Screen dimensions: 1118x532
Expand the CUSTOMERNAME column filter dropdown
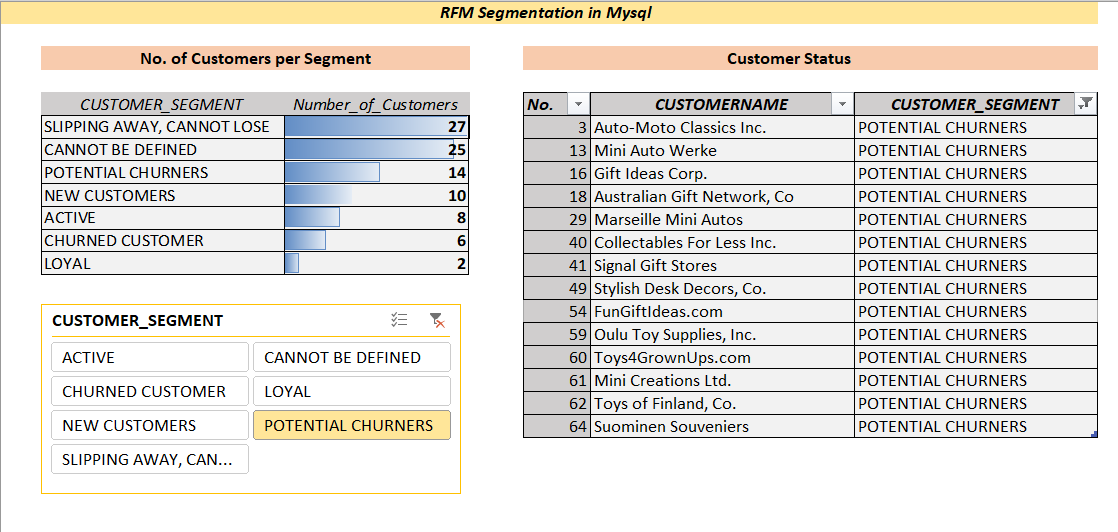[x=842, y=104]
